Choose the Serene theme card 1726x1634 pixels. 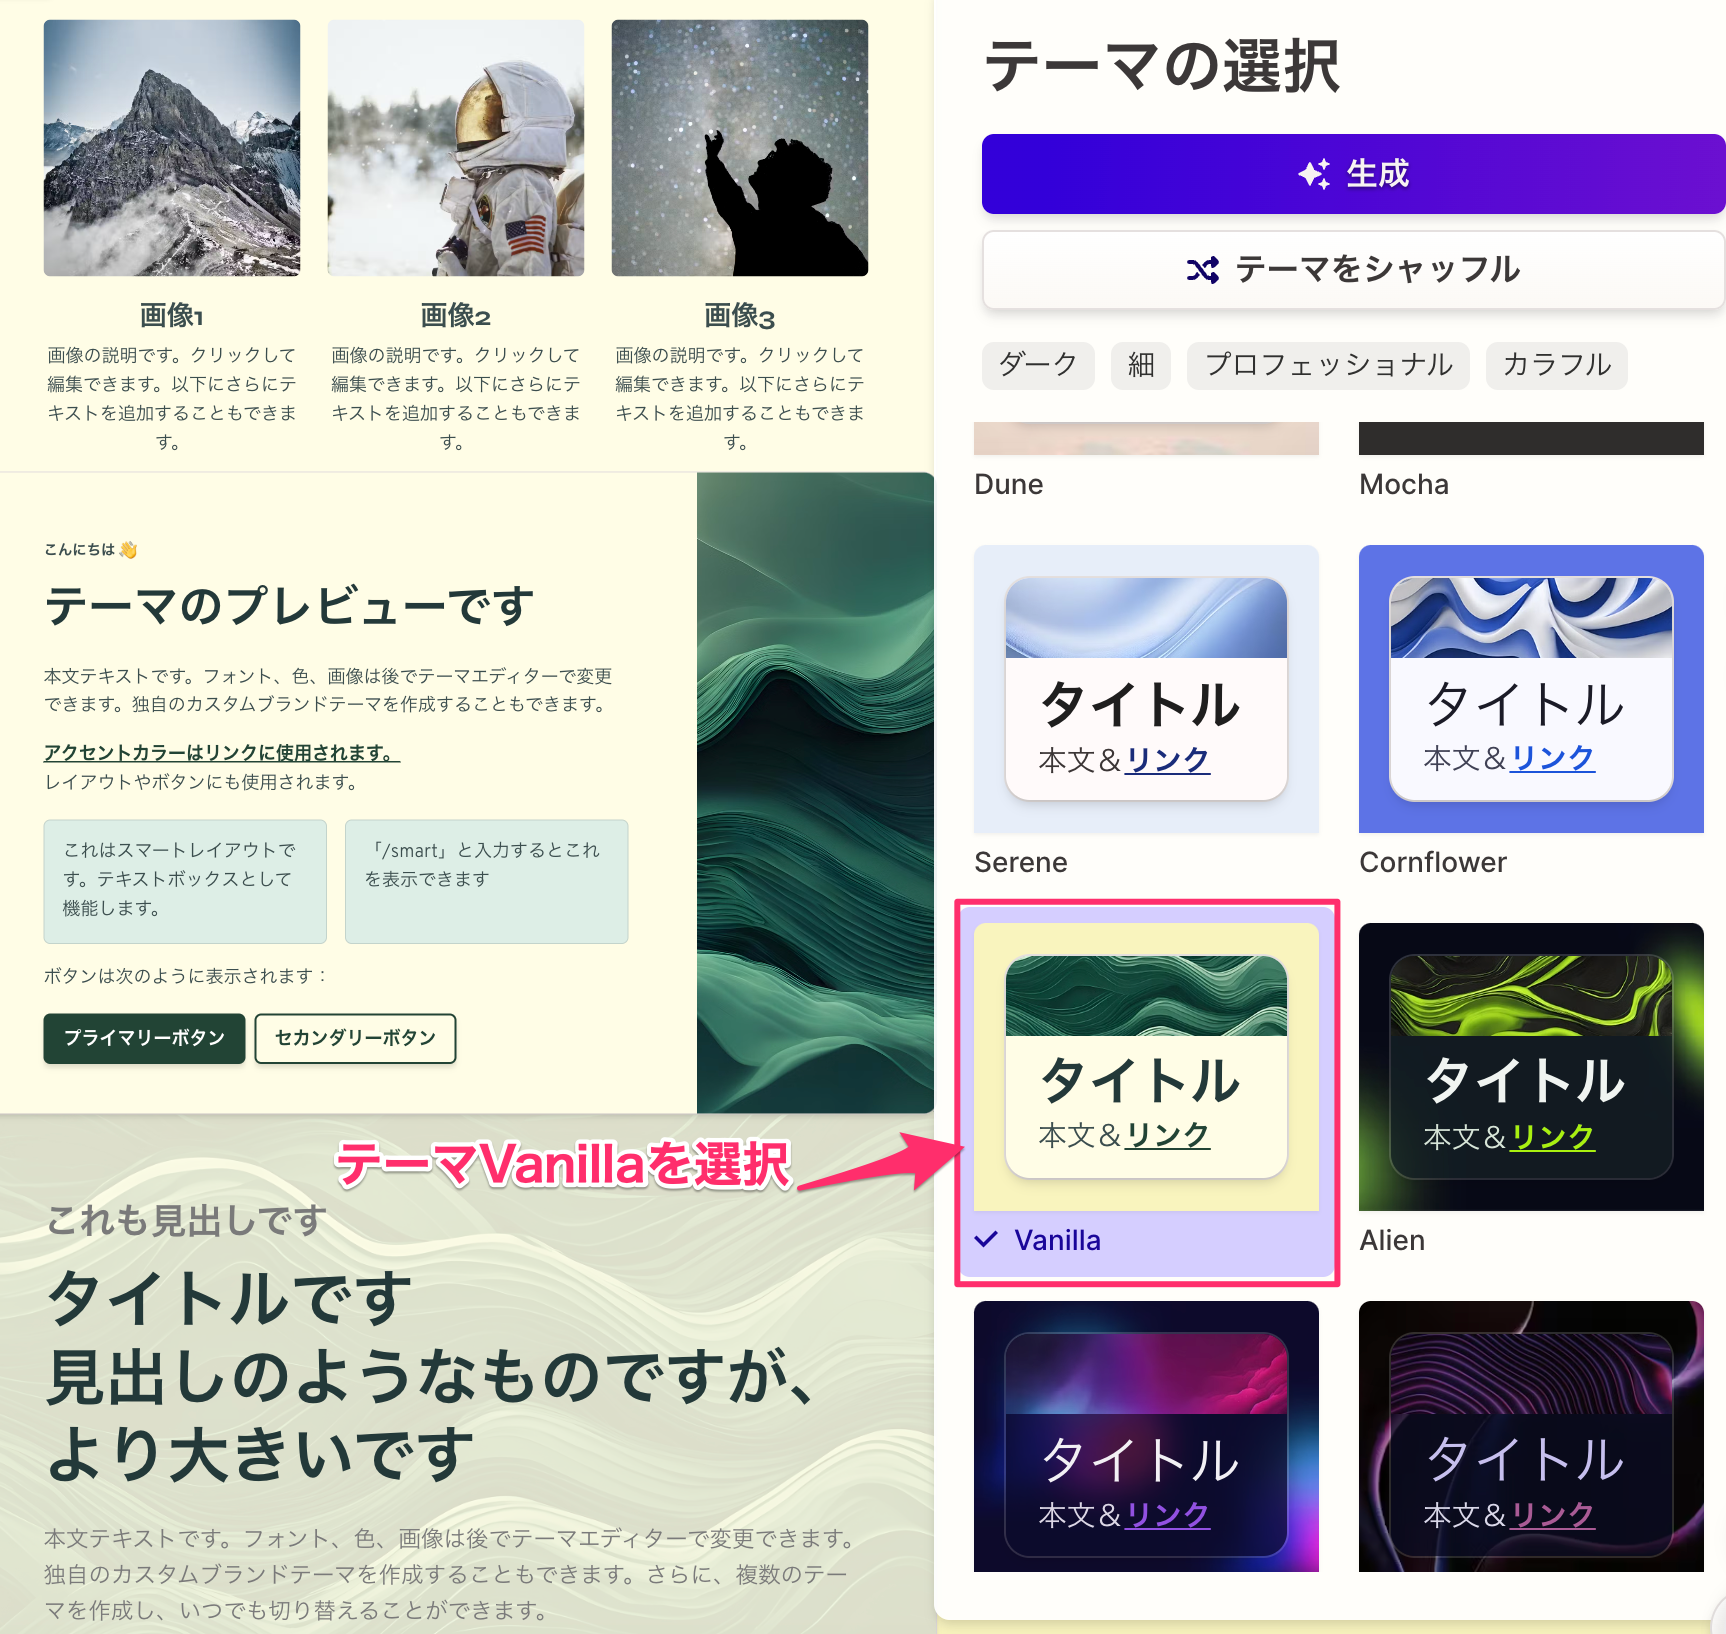[x=1146, y=689]
